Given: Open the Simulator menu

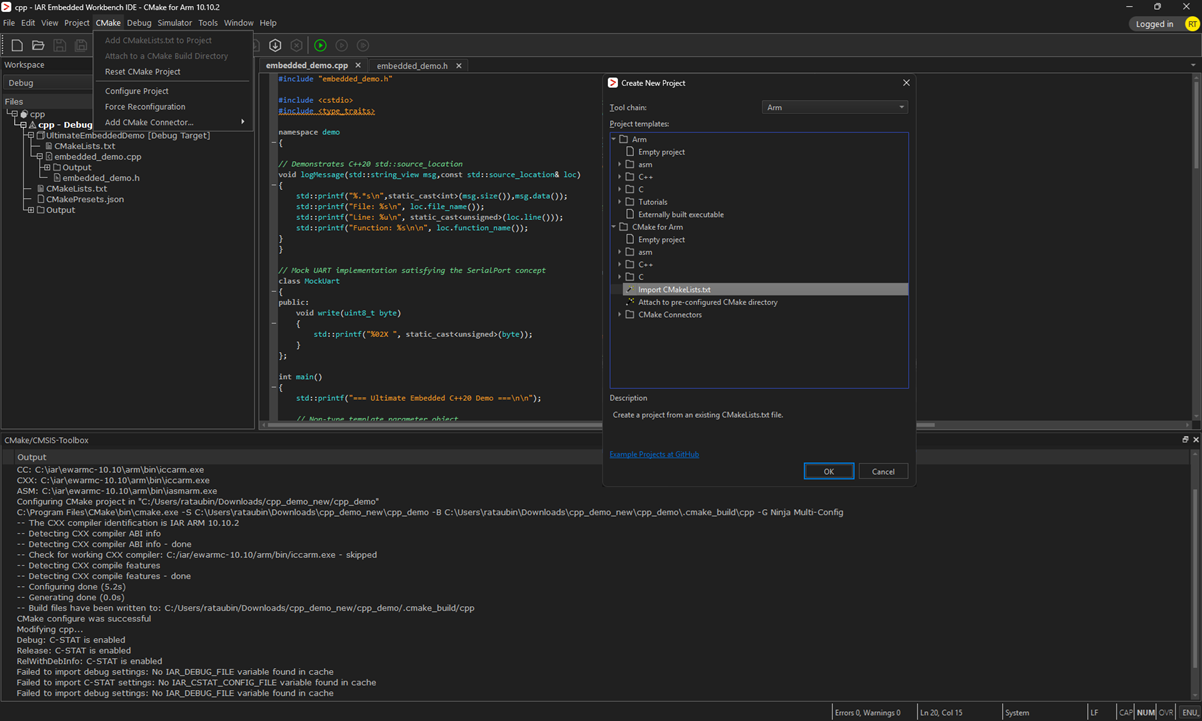Looking at the screenshot, I should (x=175, y=23).
